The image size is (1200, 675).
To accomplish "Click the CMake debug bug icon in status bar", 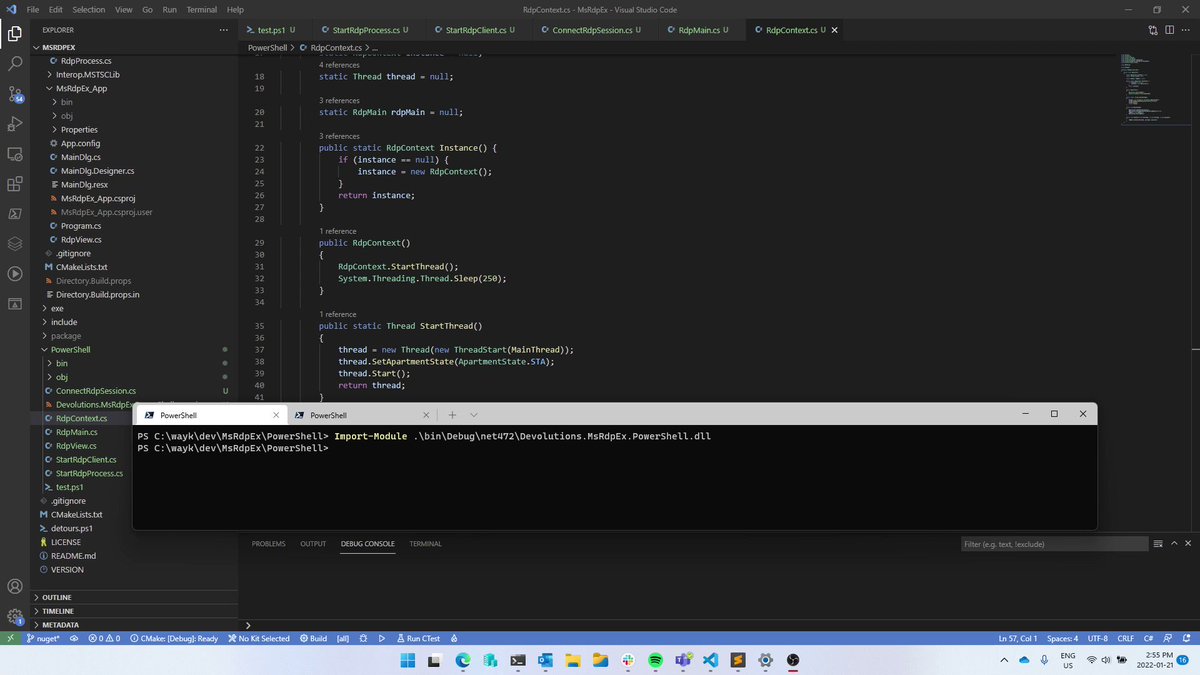I will (x=363, y=638).
